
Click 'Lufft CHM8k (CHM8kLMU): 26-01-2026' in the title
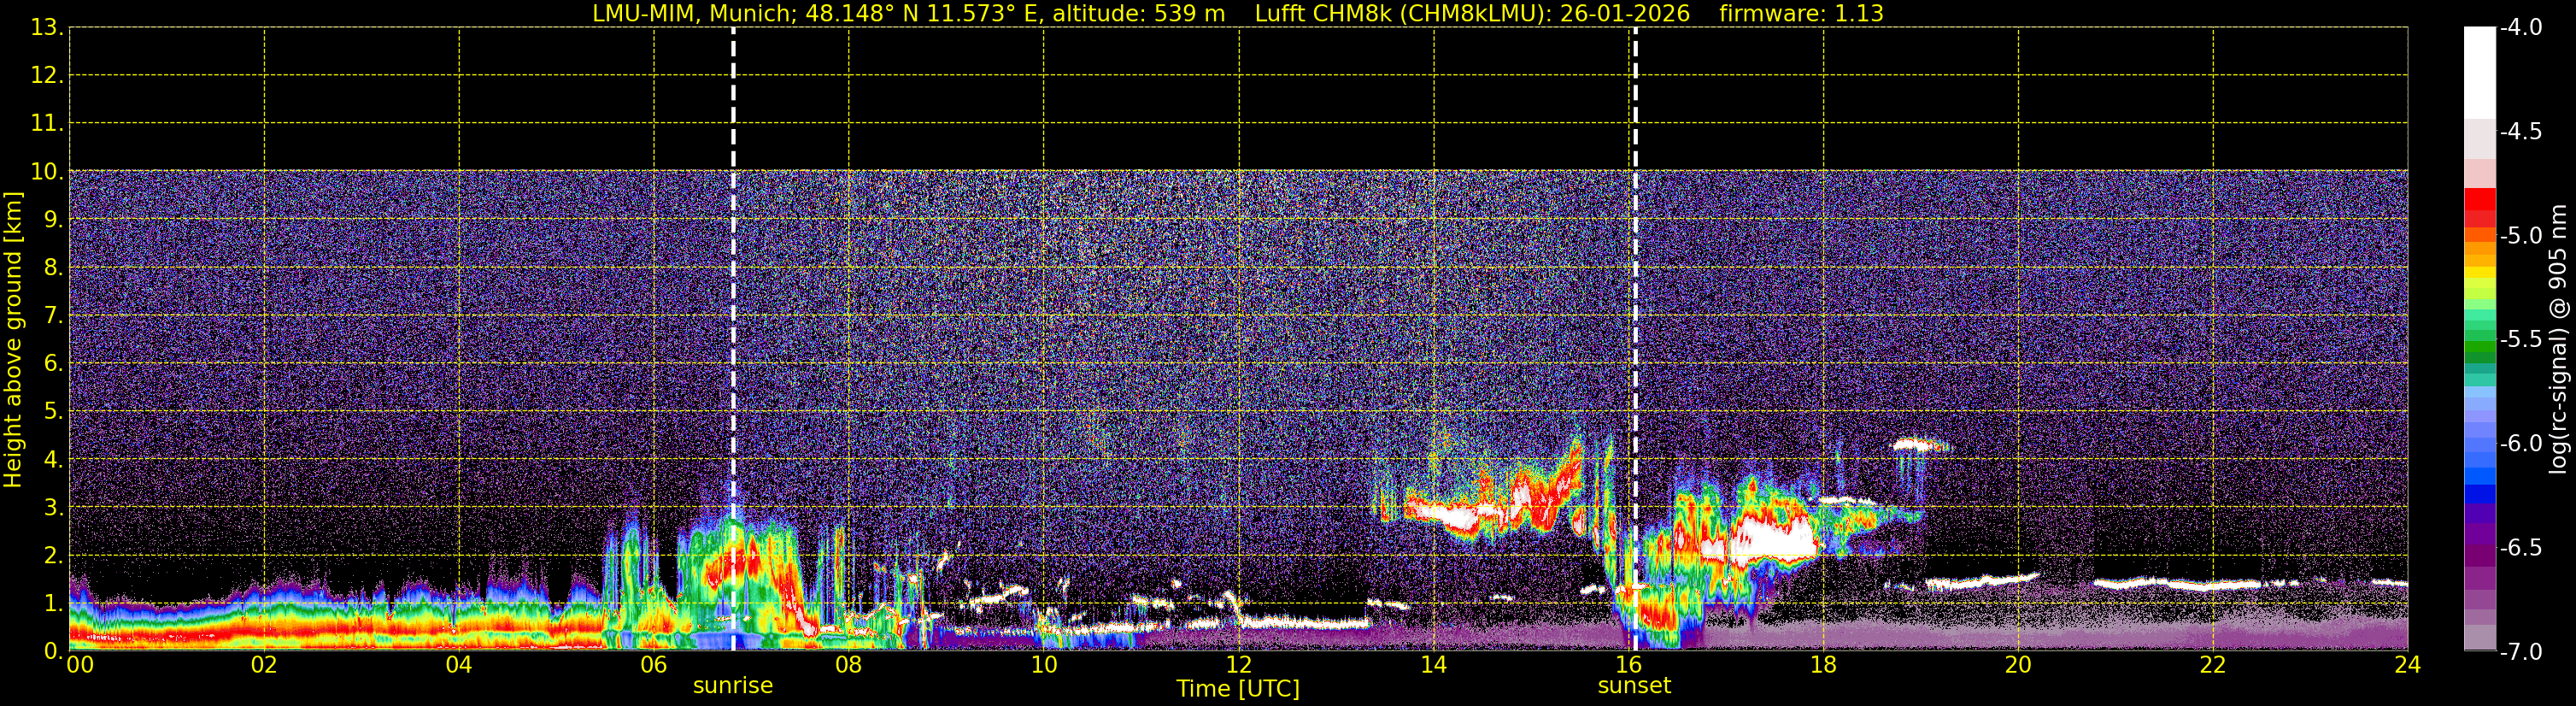coord(1472,14)
